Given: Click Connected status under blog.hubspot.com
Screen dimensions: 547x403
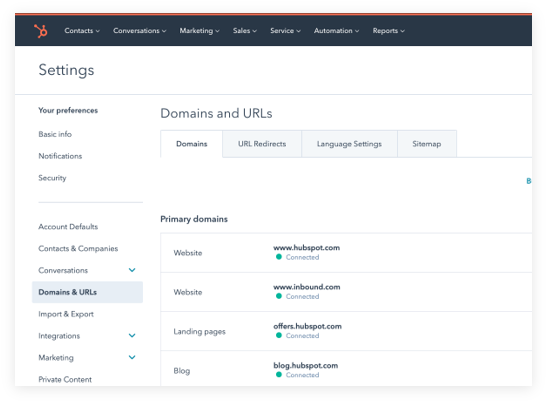Looking at the screenshot, I should pos(302,375).
